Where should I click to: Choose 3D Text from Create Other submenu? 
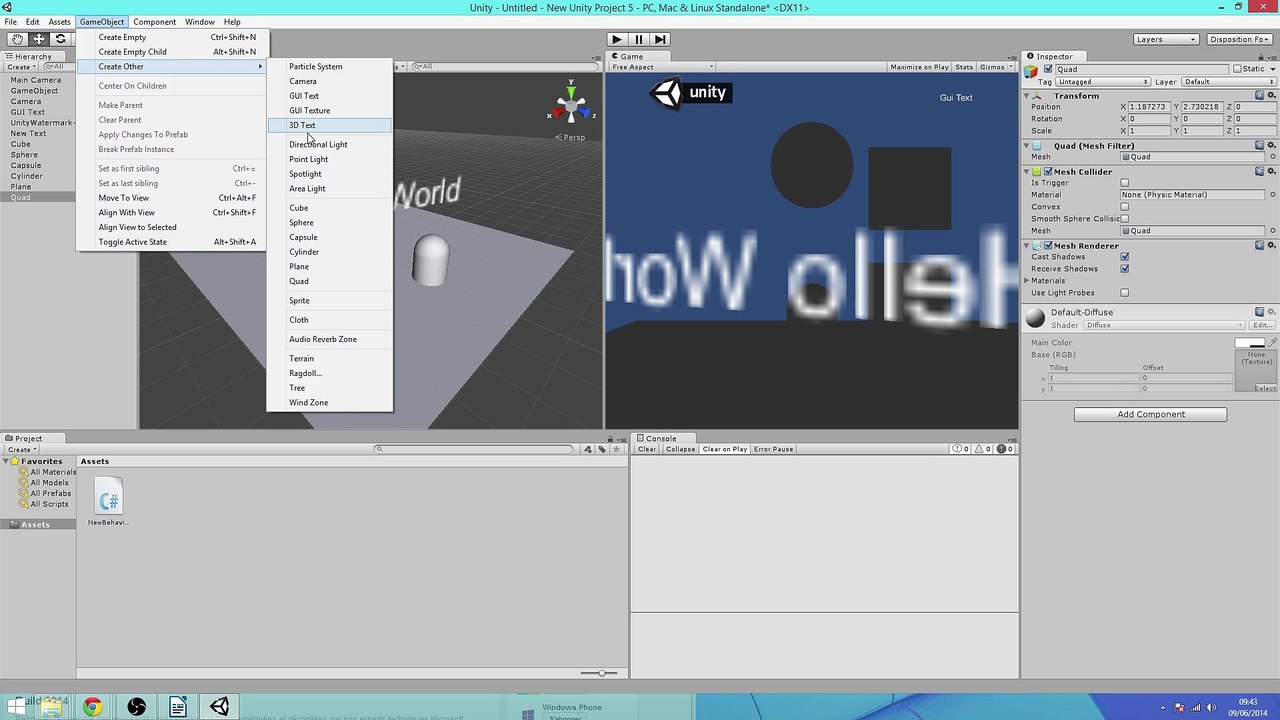pyautogui.click(x=330, y=125)
